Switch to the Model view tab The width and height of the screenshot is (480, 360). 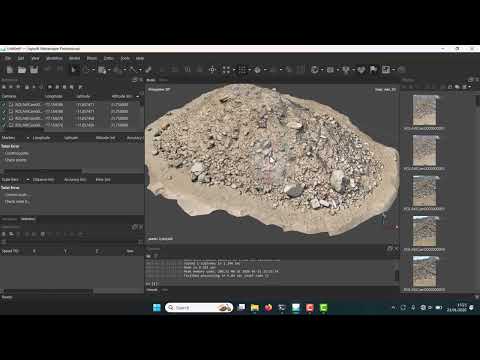[x=151, y=80]
